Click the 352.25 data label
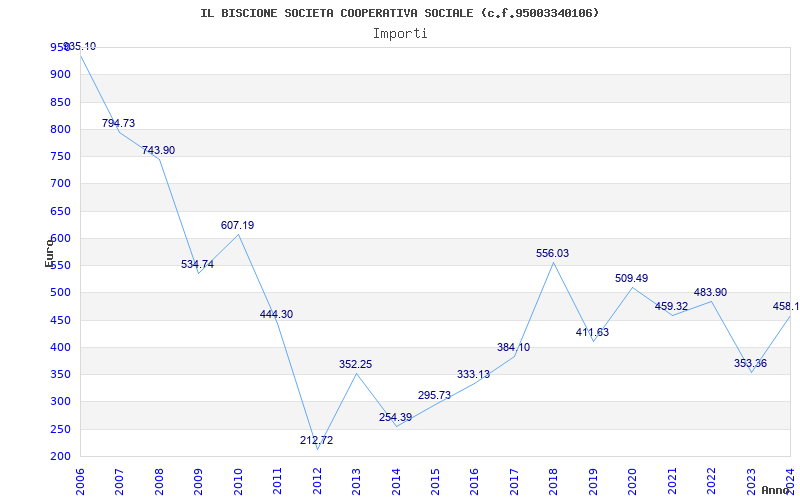The height and width of the screenshot is (500, 800). (356, 364)
